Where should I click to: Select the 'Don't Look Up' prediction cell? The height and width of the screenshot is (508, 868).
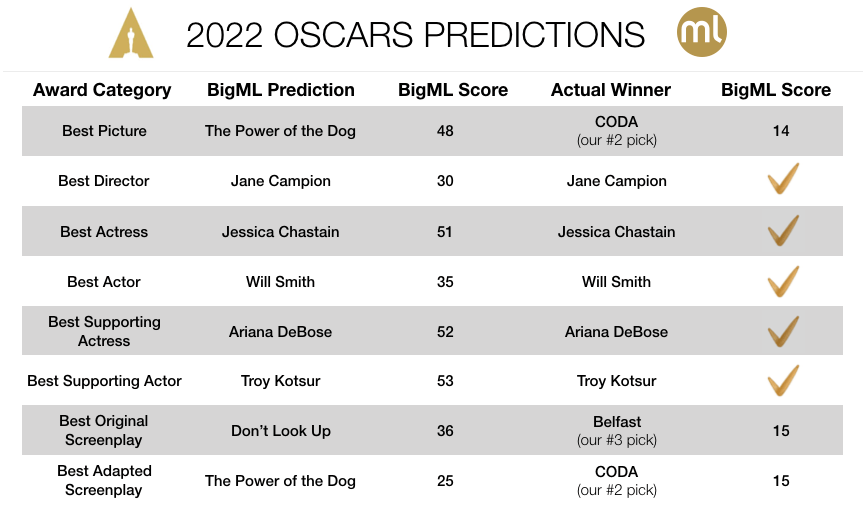(x=281, y=431)
